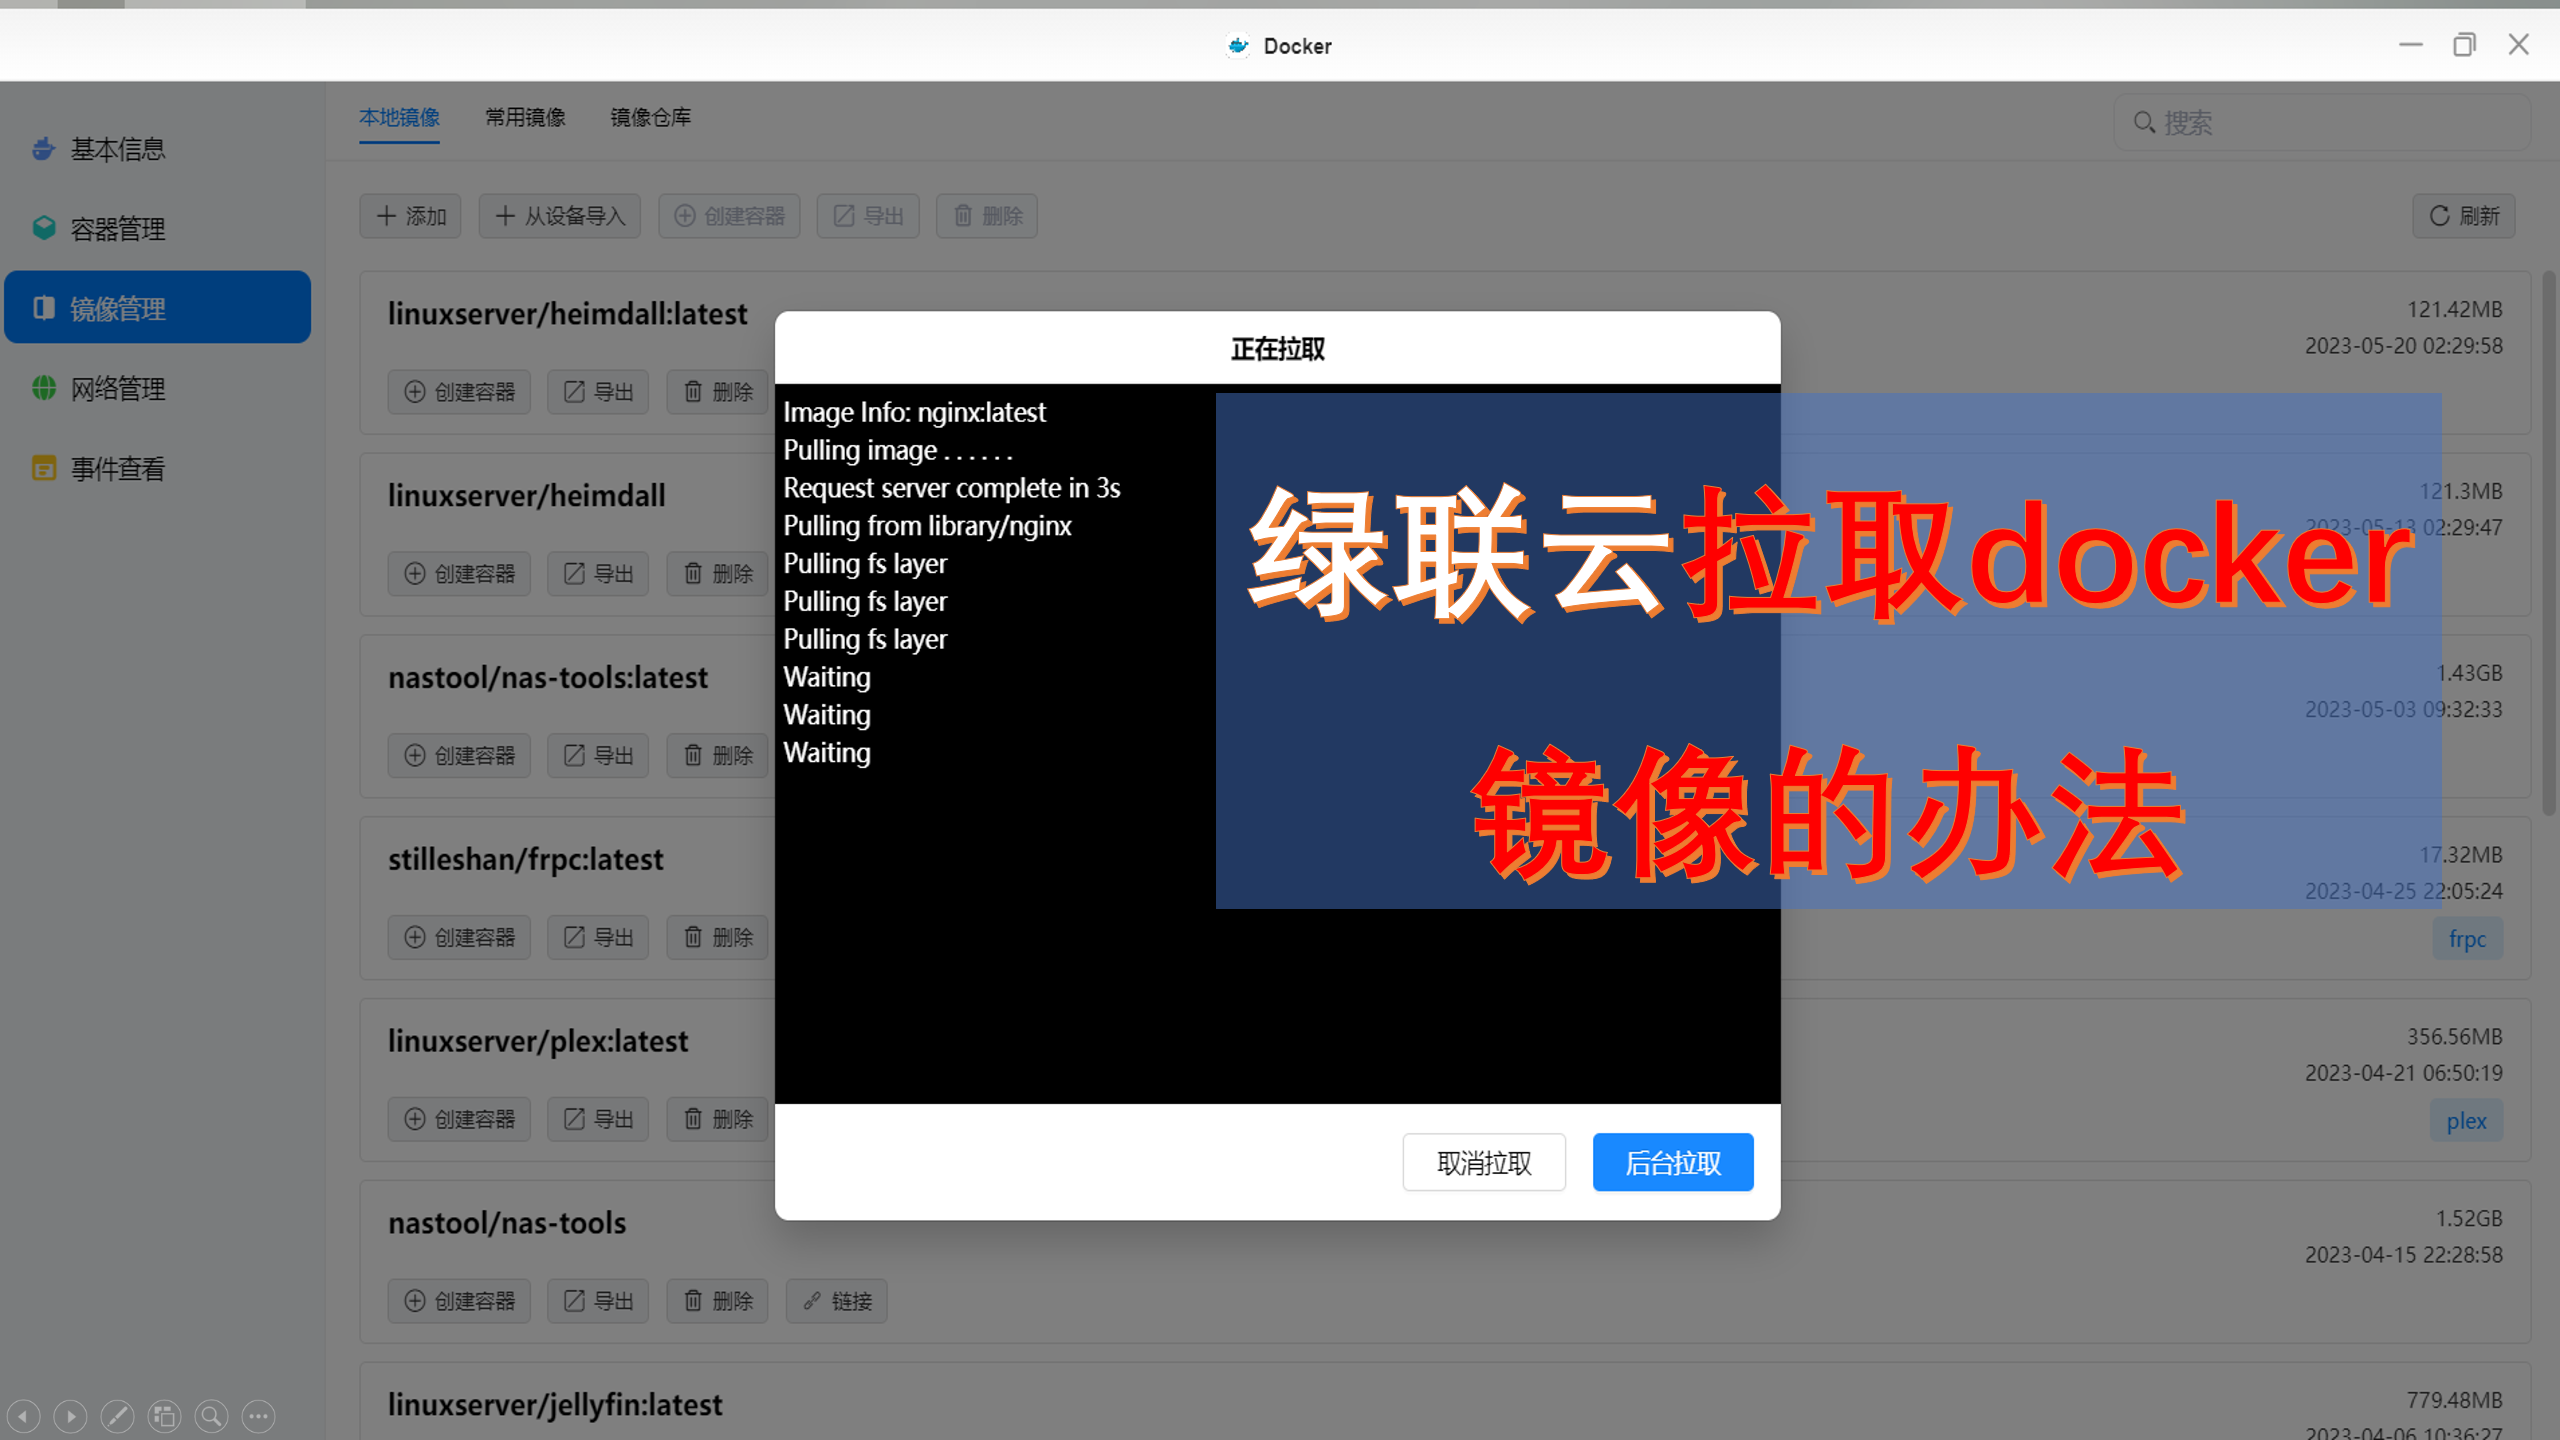Click the 2023-04-15 22:28:58 timestamp
Viewport: 2560px width, 1440px height.
point(2404,1255)
